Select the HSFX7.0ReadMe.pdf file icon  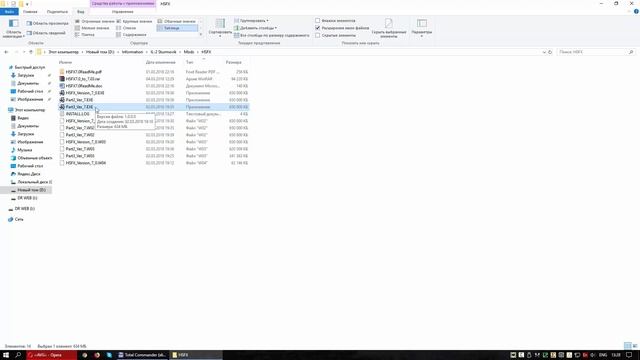click(62, 72)
